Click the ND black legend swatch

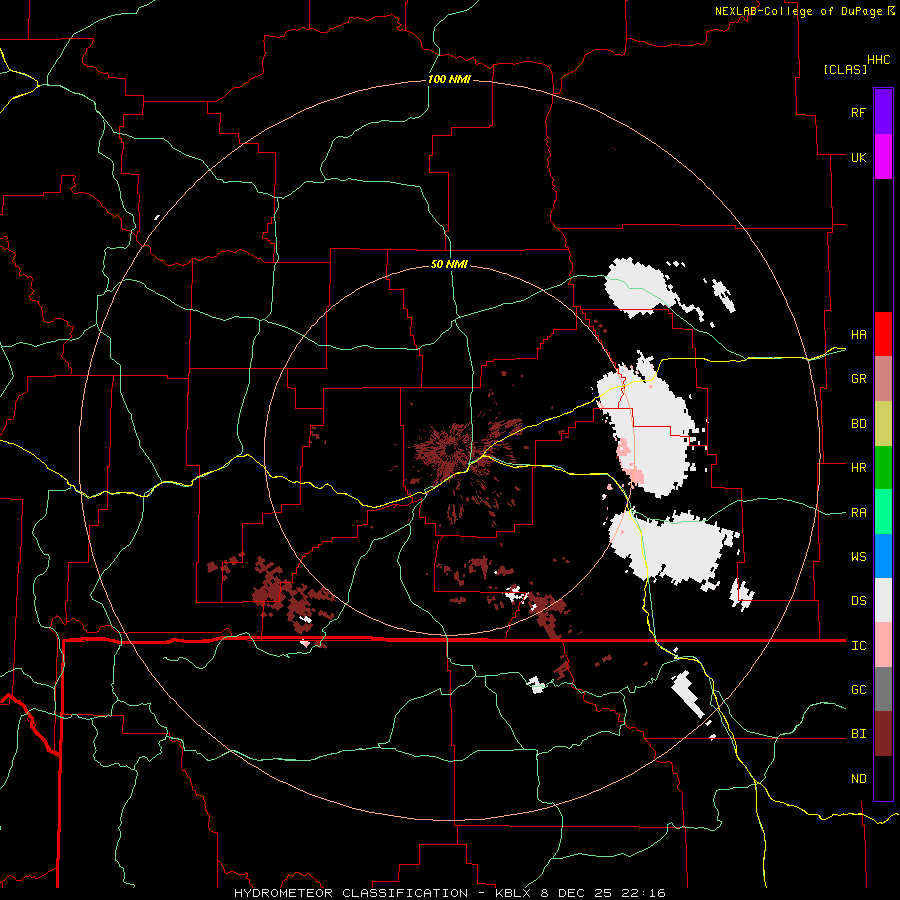(x=883, y=778)
